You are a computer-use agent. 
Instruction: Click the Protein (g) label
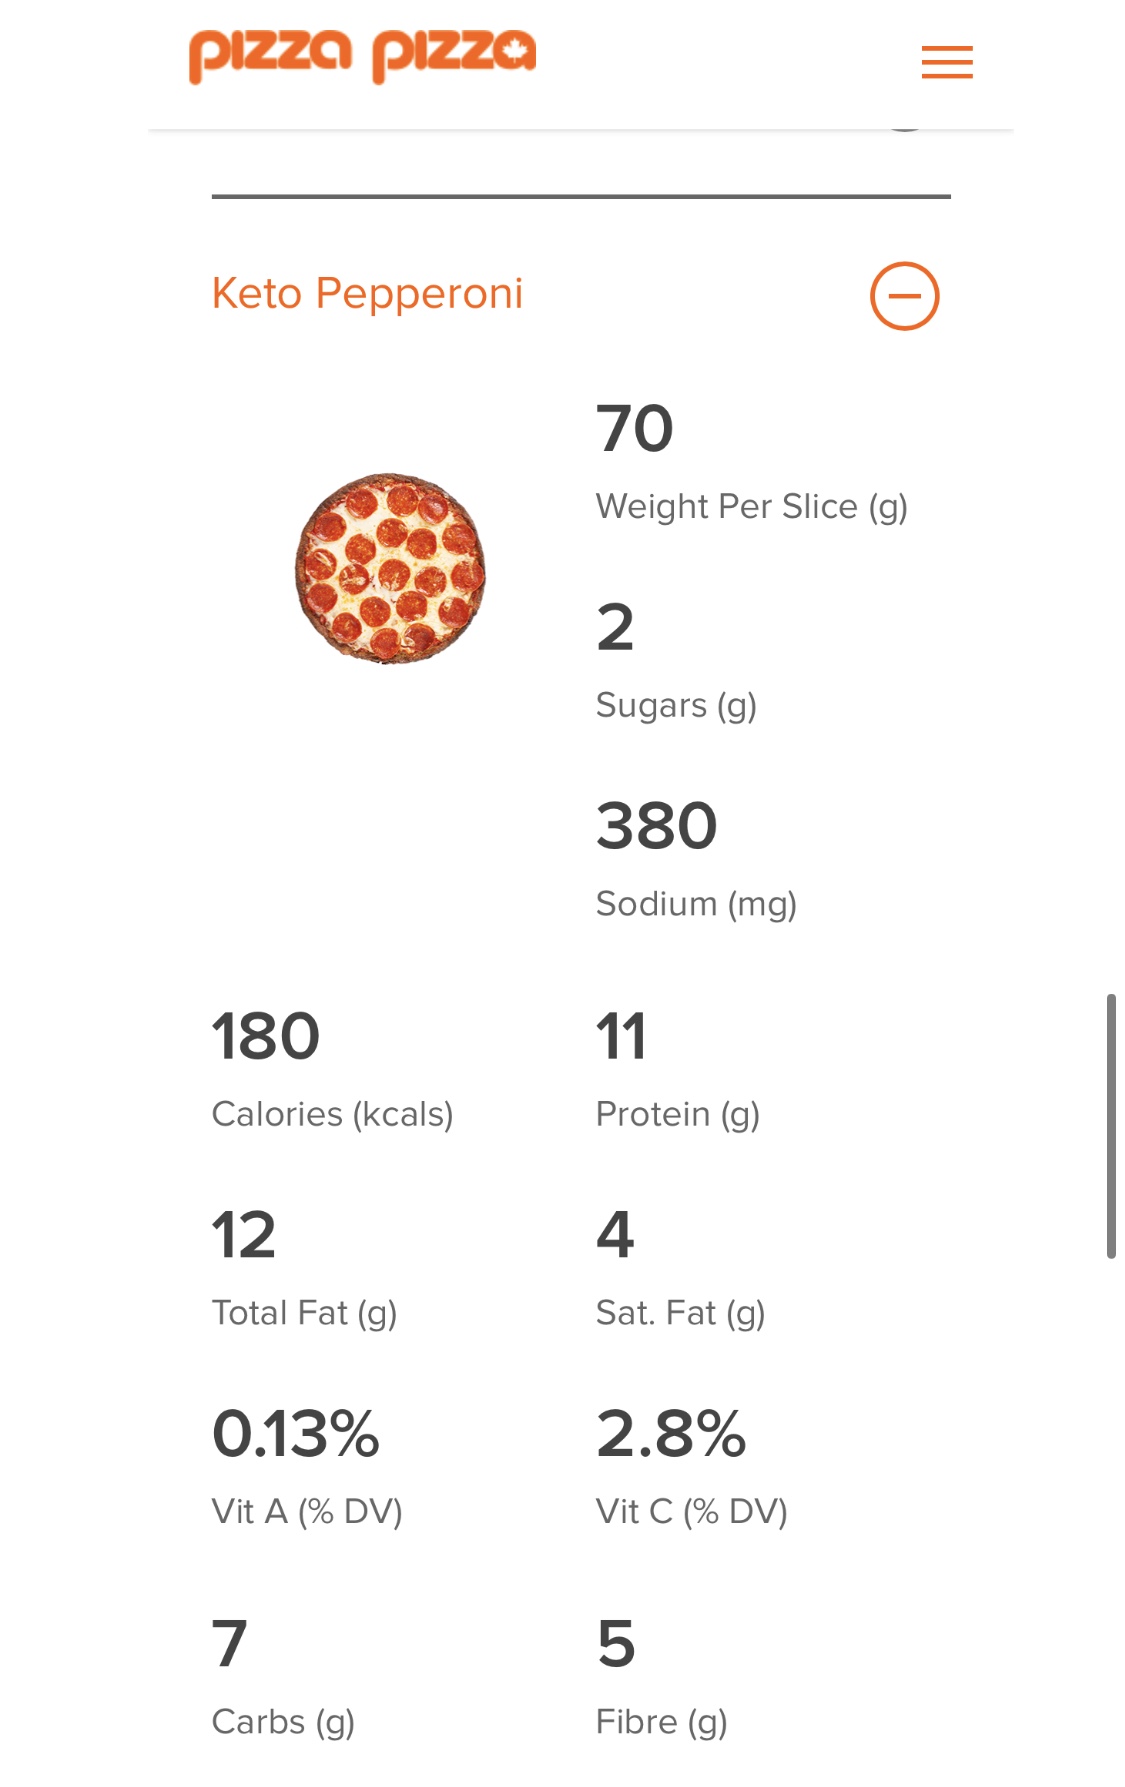678,1115
